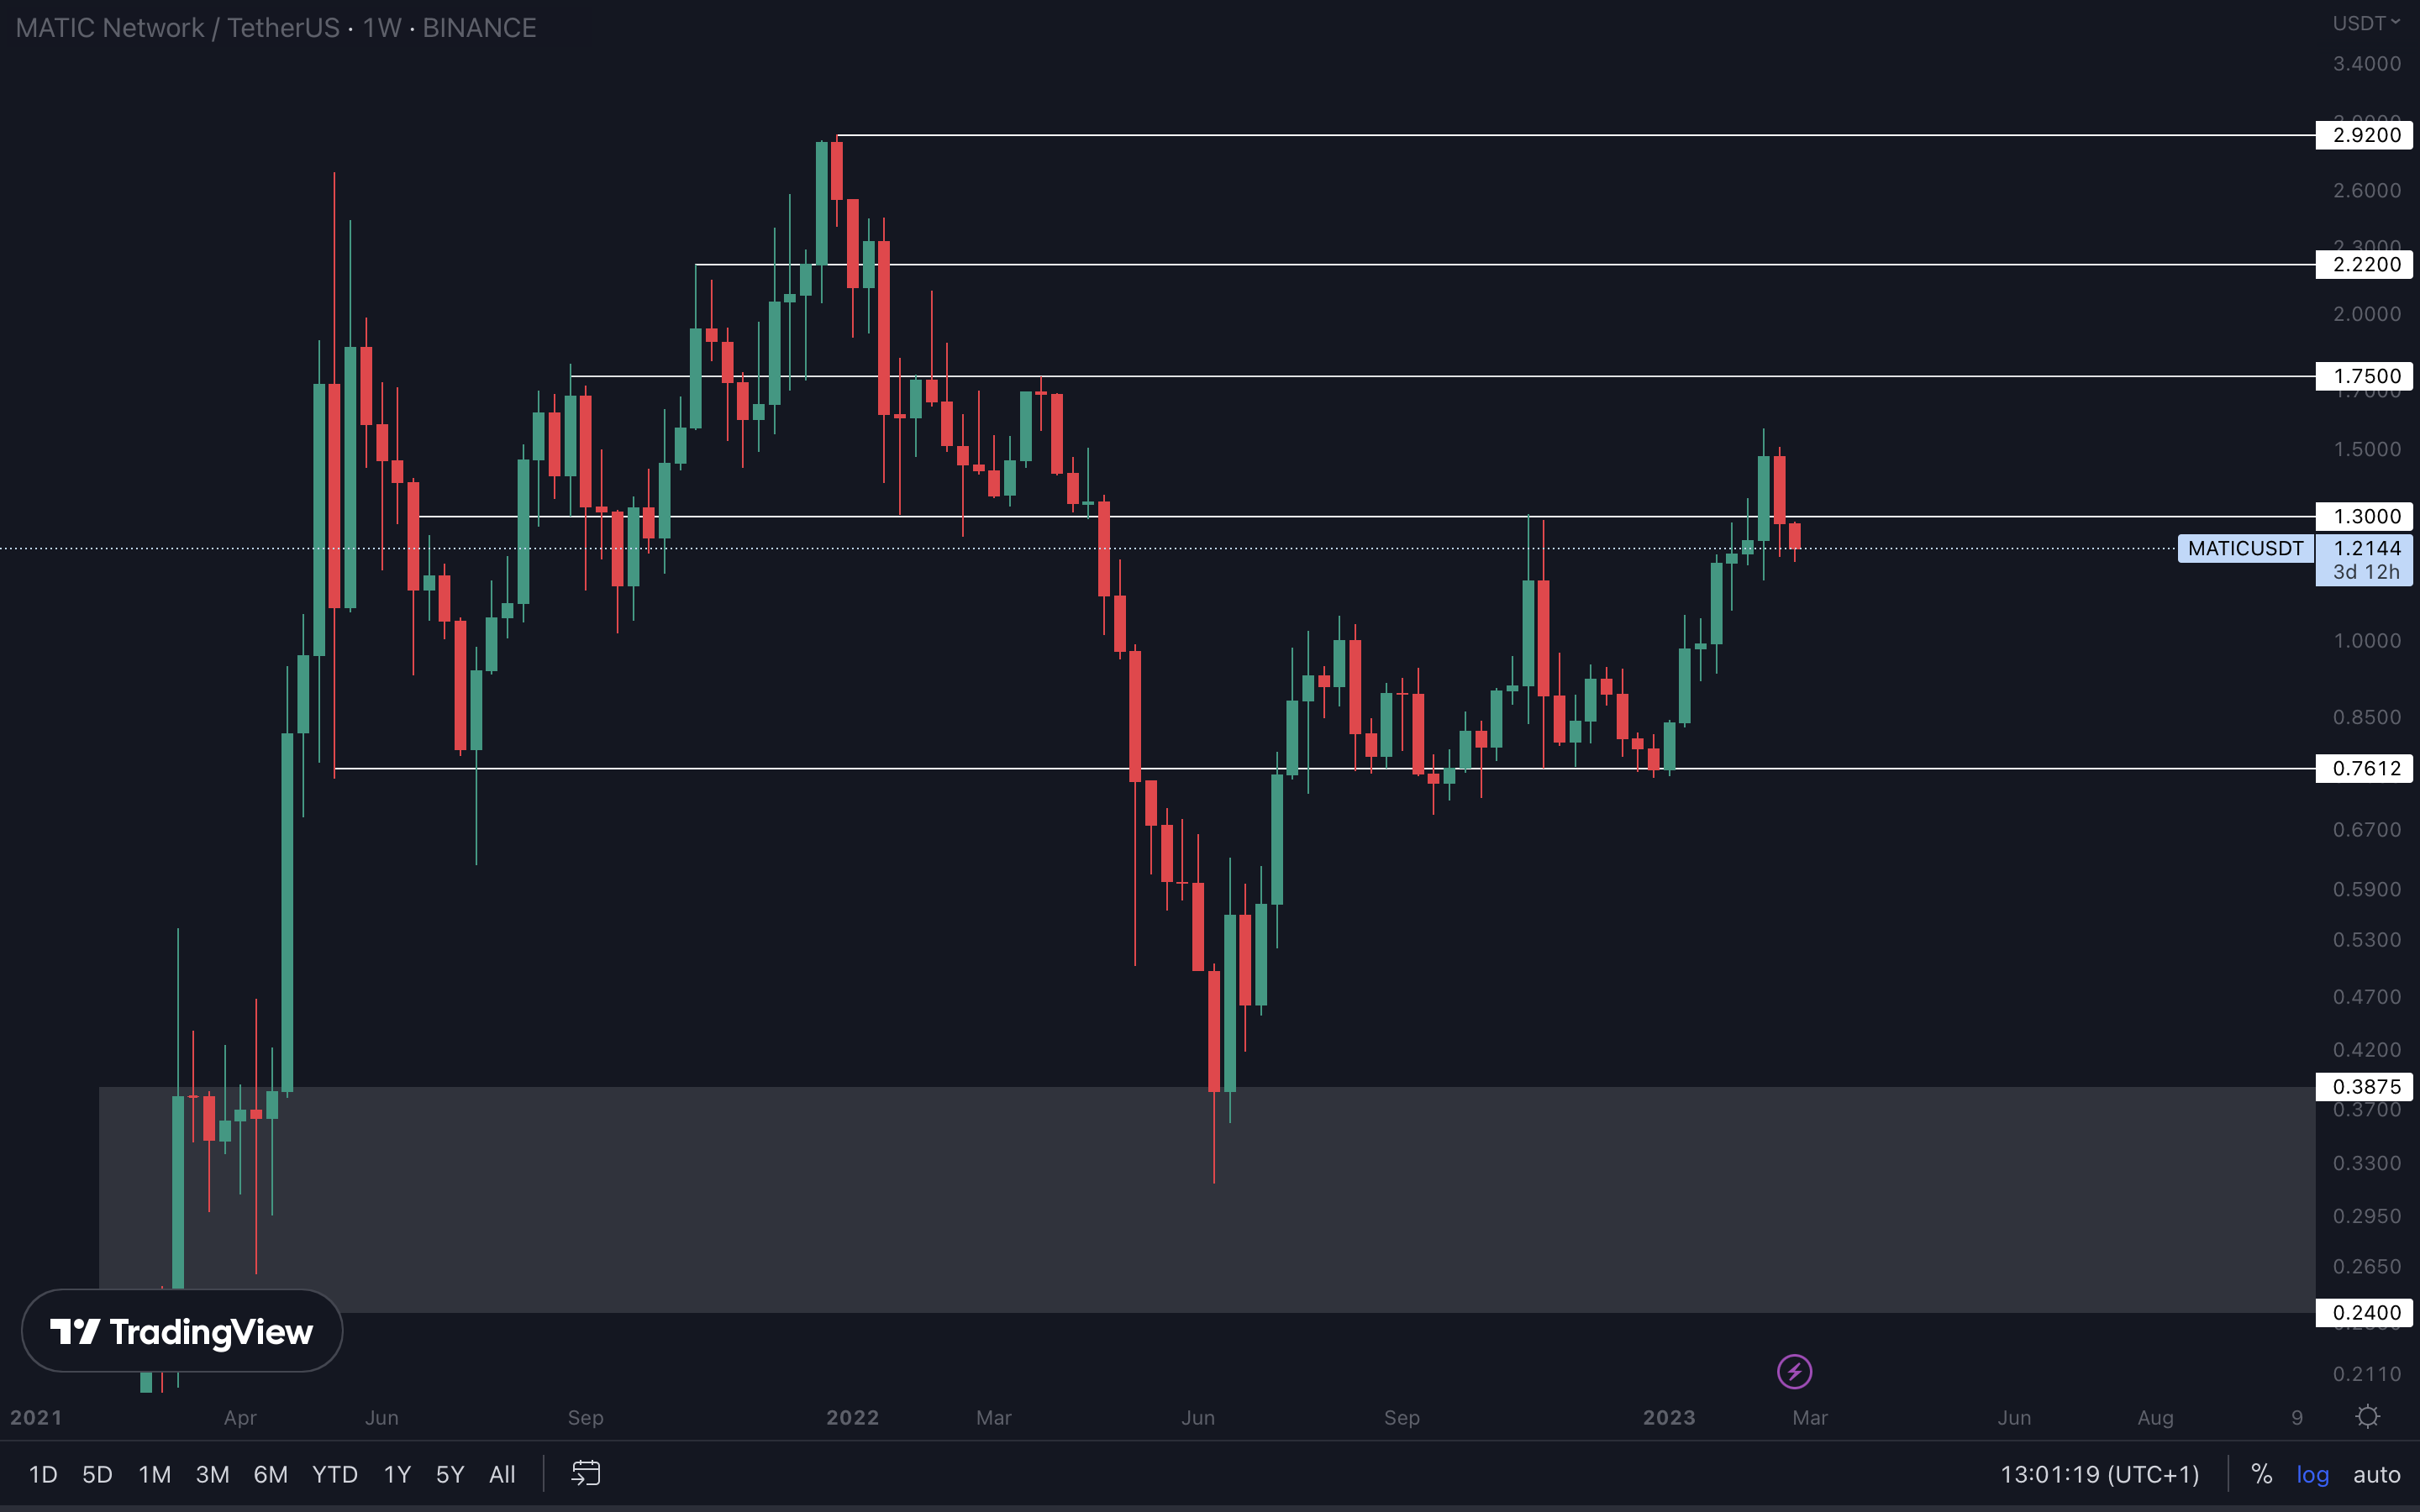Switch to the YTD range
The image size is (2420, 1512).
point(334,1474)
